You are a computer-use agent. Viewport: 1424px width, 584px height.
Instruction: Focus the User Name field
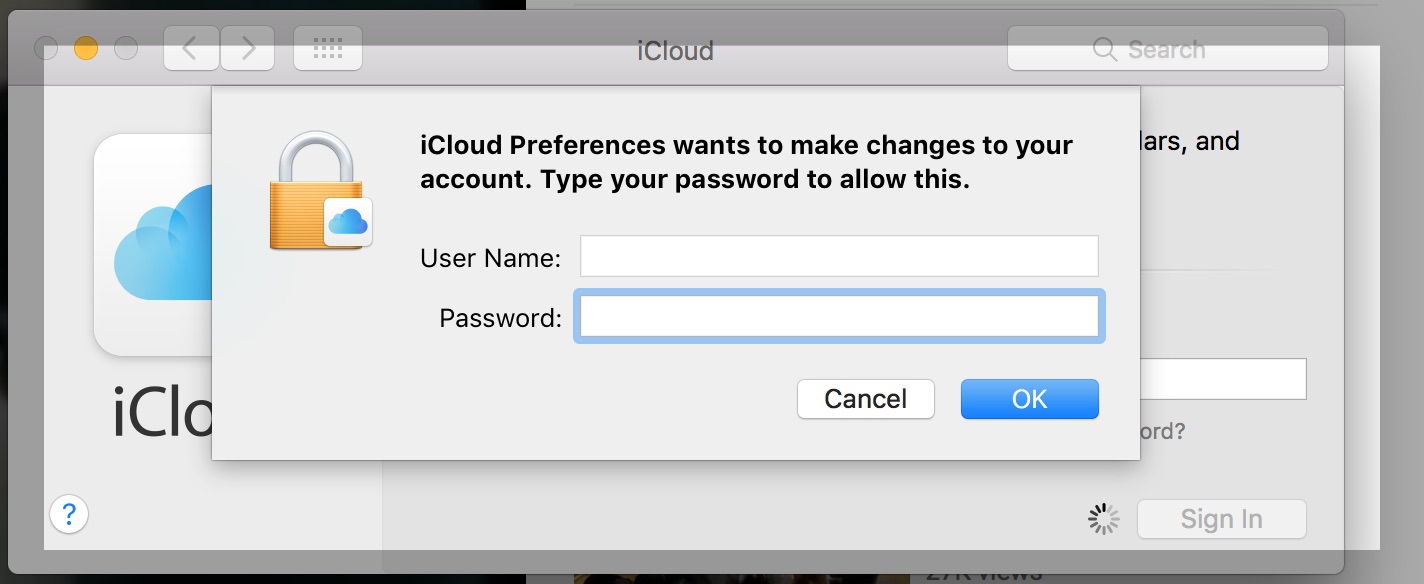click(839, 257)
